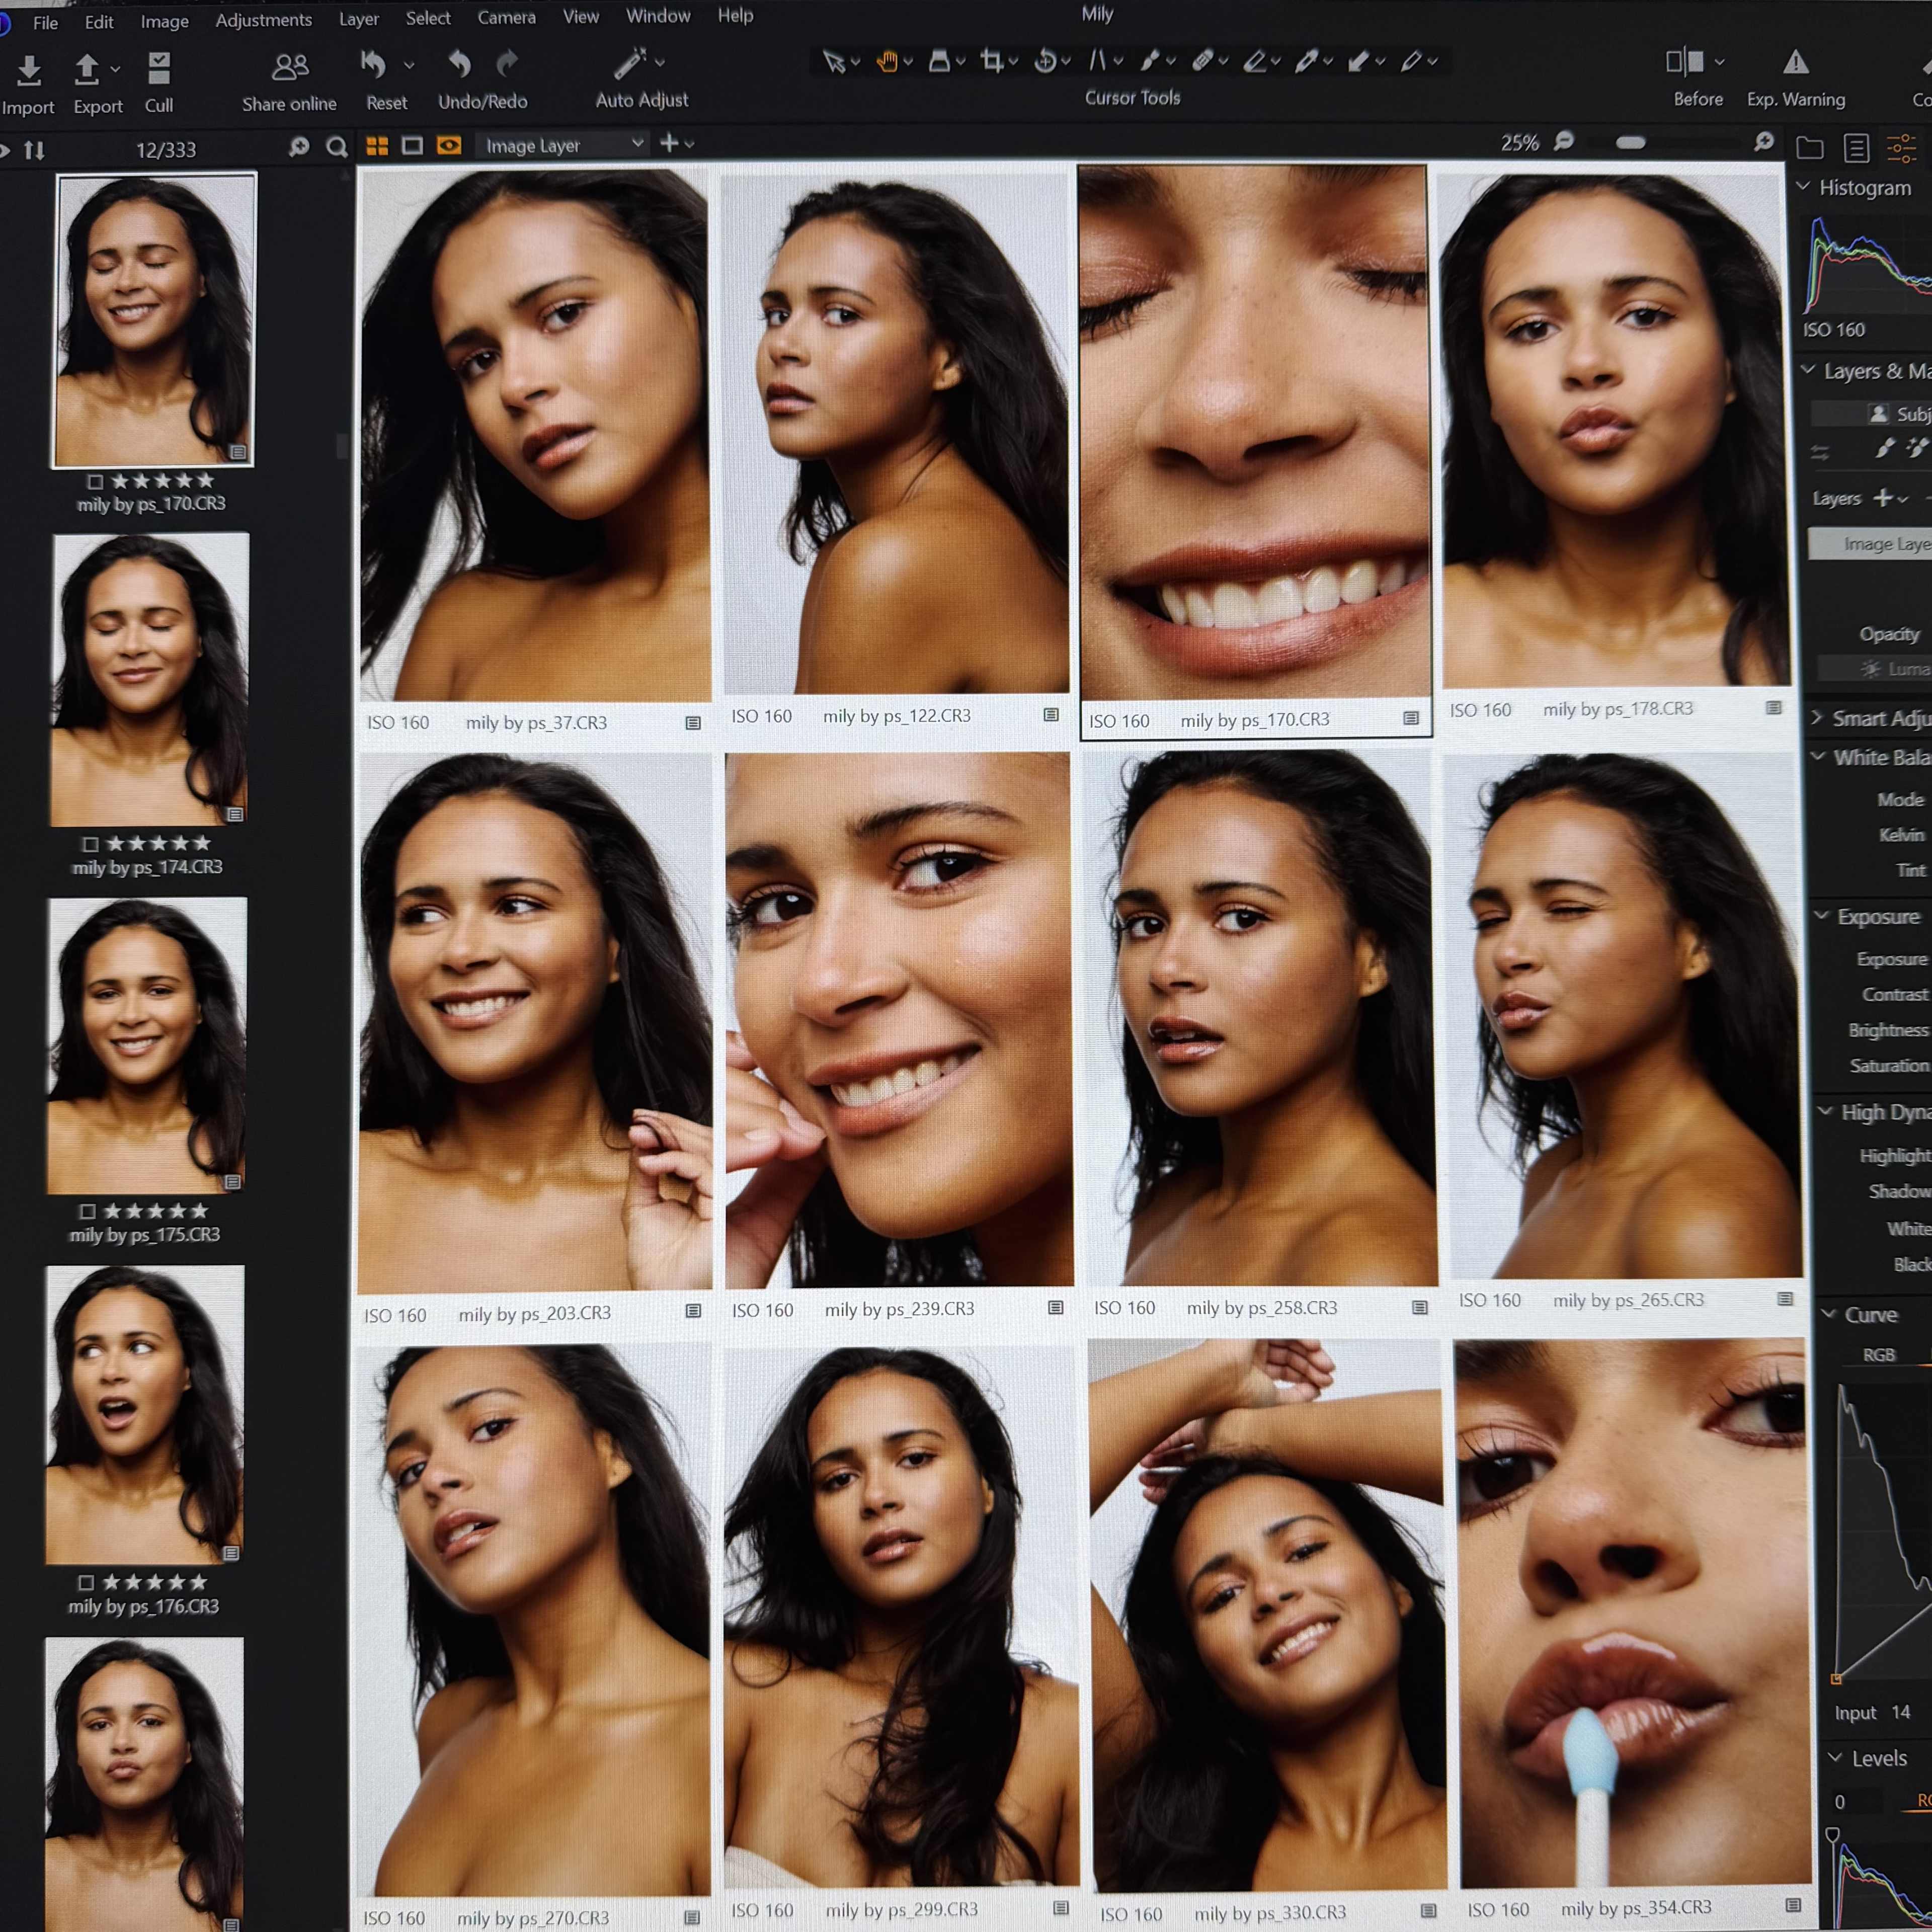Click the Undo arrow
Image resolution: width=1932 pixels, height=1932 pixels.
point(459,64)
